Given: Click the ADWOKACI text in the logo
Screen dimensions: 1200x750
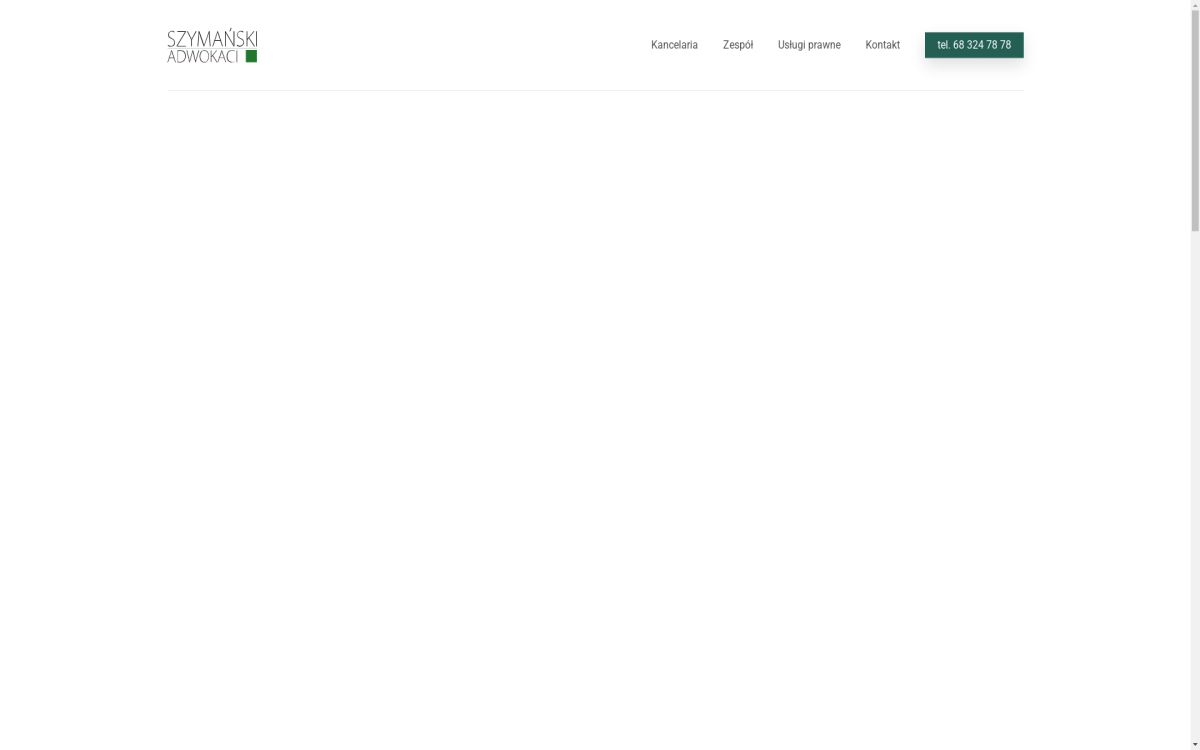Looking at the screenshot, I should pyautogui.click(x=202, y=57).
